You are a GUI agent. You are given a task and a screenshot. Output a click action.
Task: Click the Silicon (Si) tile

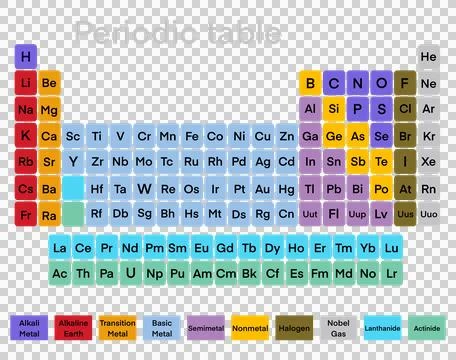point(334,109)
